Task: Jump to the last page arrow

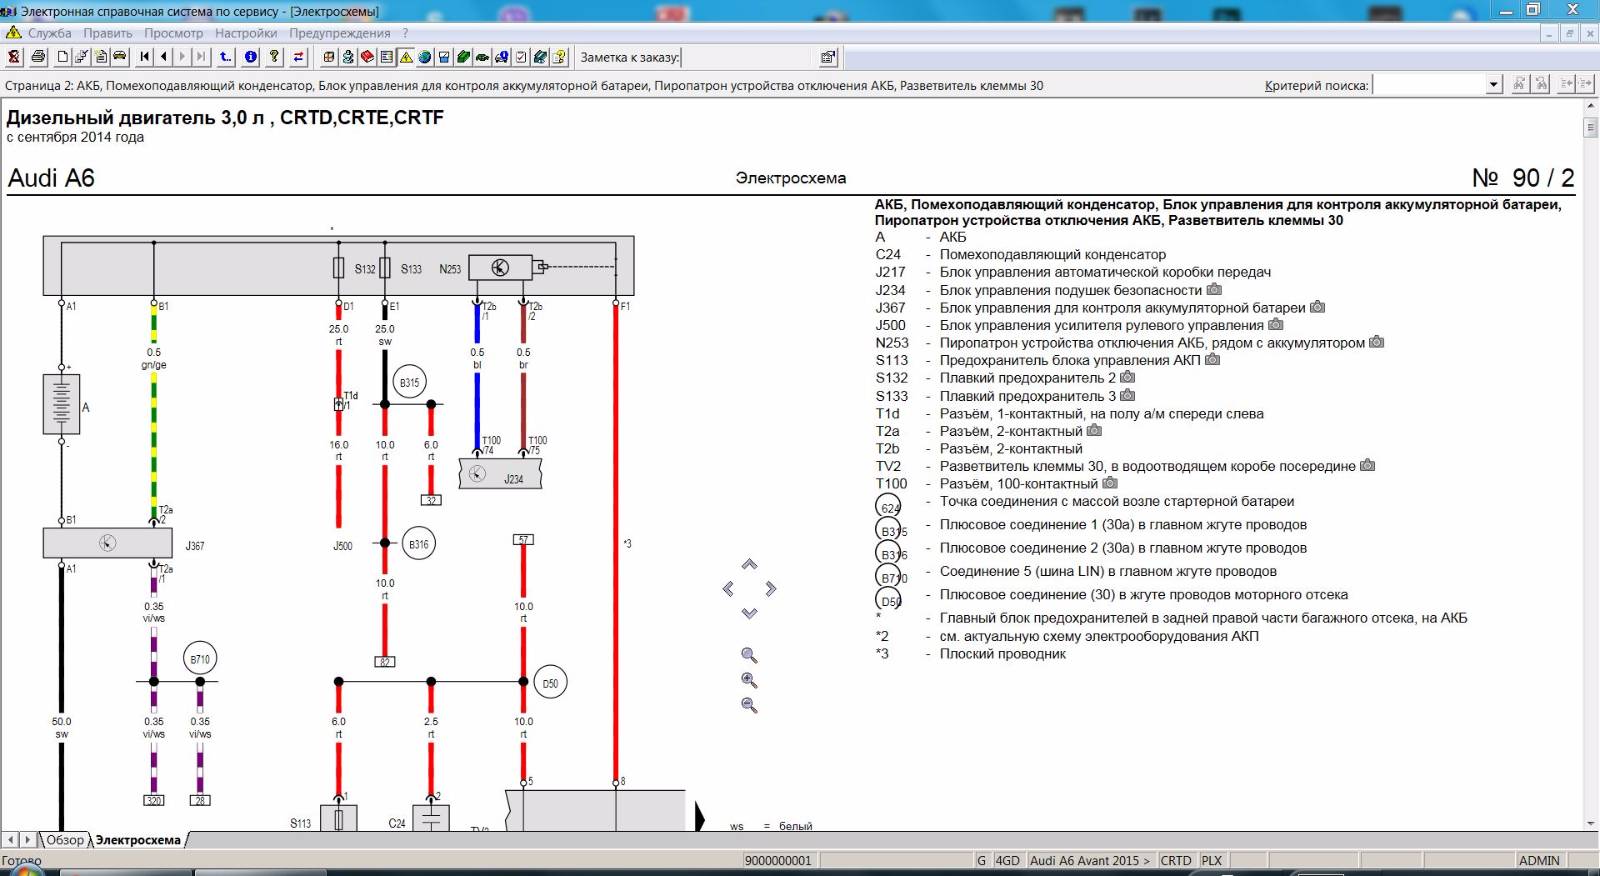Action: pos(201,57)
